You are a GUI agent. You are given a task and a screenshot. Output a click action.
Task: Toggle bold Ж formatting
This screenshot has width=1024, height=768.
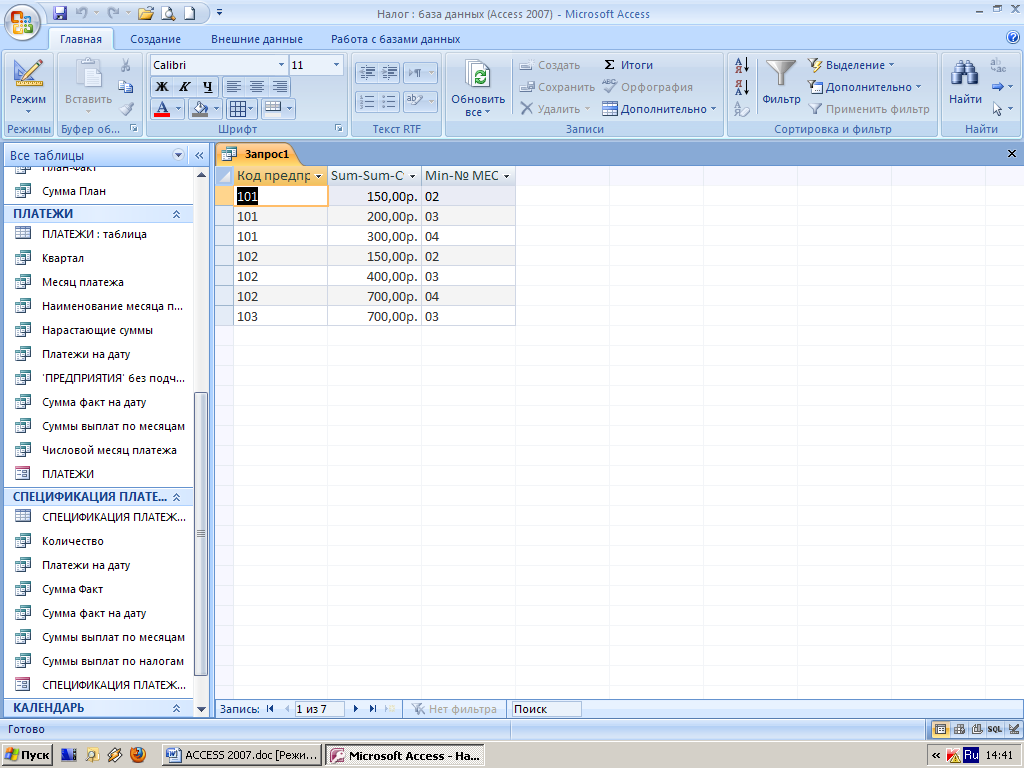[161, 86]
